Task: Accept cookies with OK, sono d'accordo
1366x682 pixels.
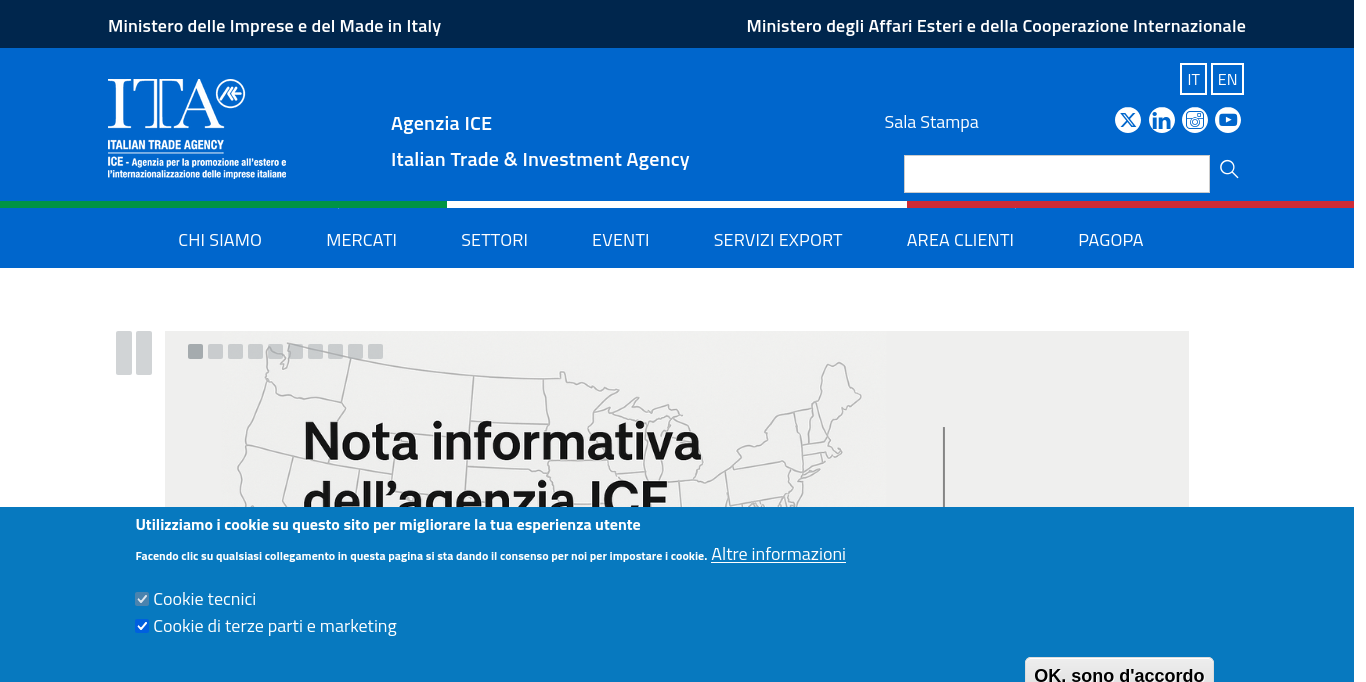Action: click(x=1119, y=670)
